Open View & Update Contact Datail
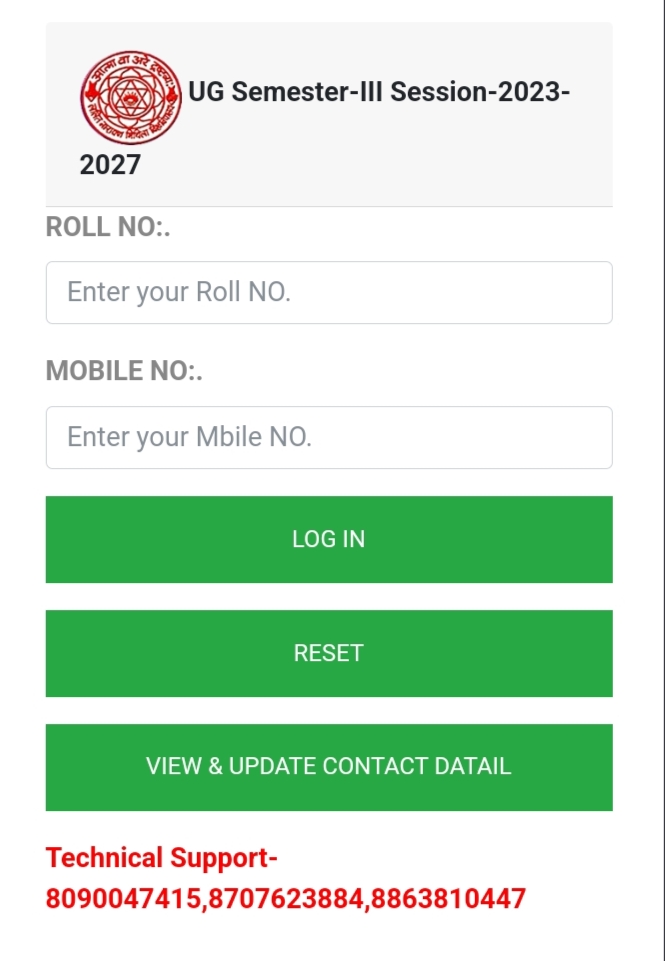The height and width of the screenshot is (961, 665). pyautogui.click(x=328, y=767)
